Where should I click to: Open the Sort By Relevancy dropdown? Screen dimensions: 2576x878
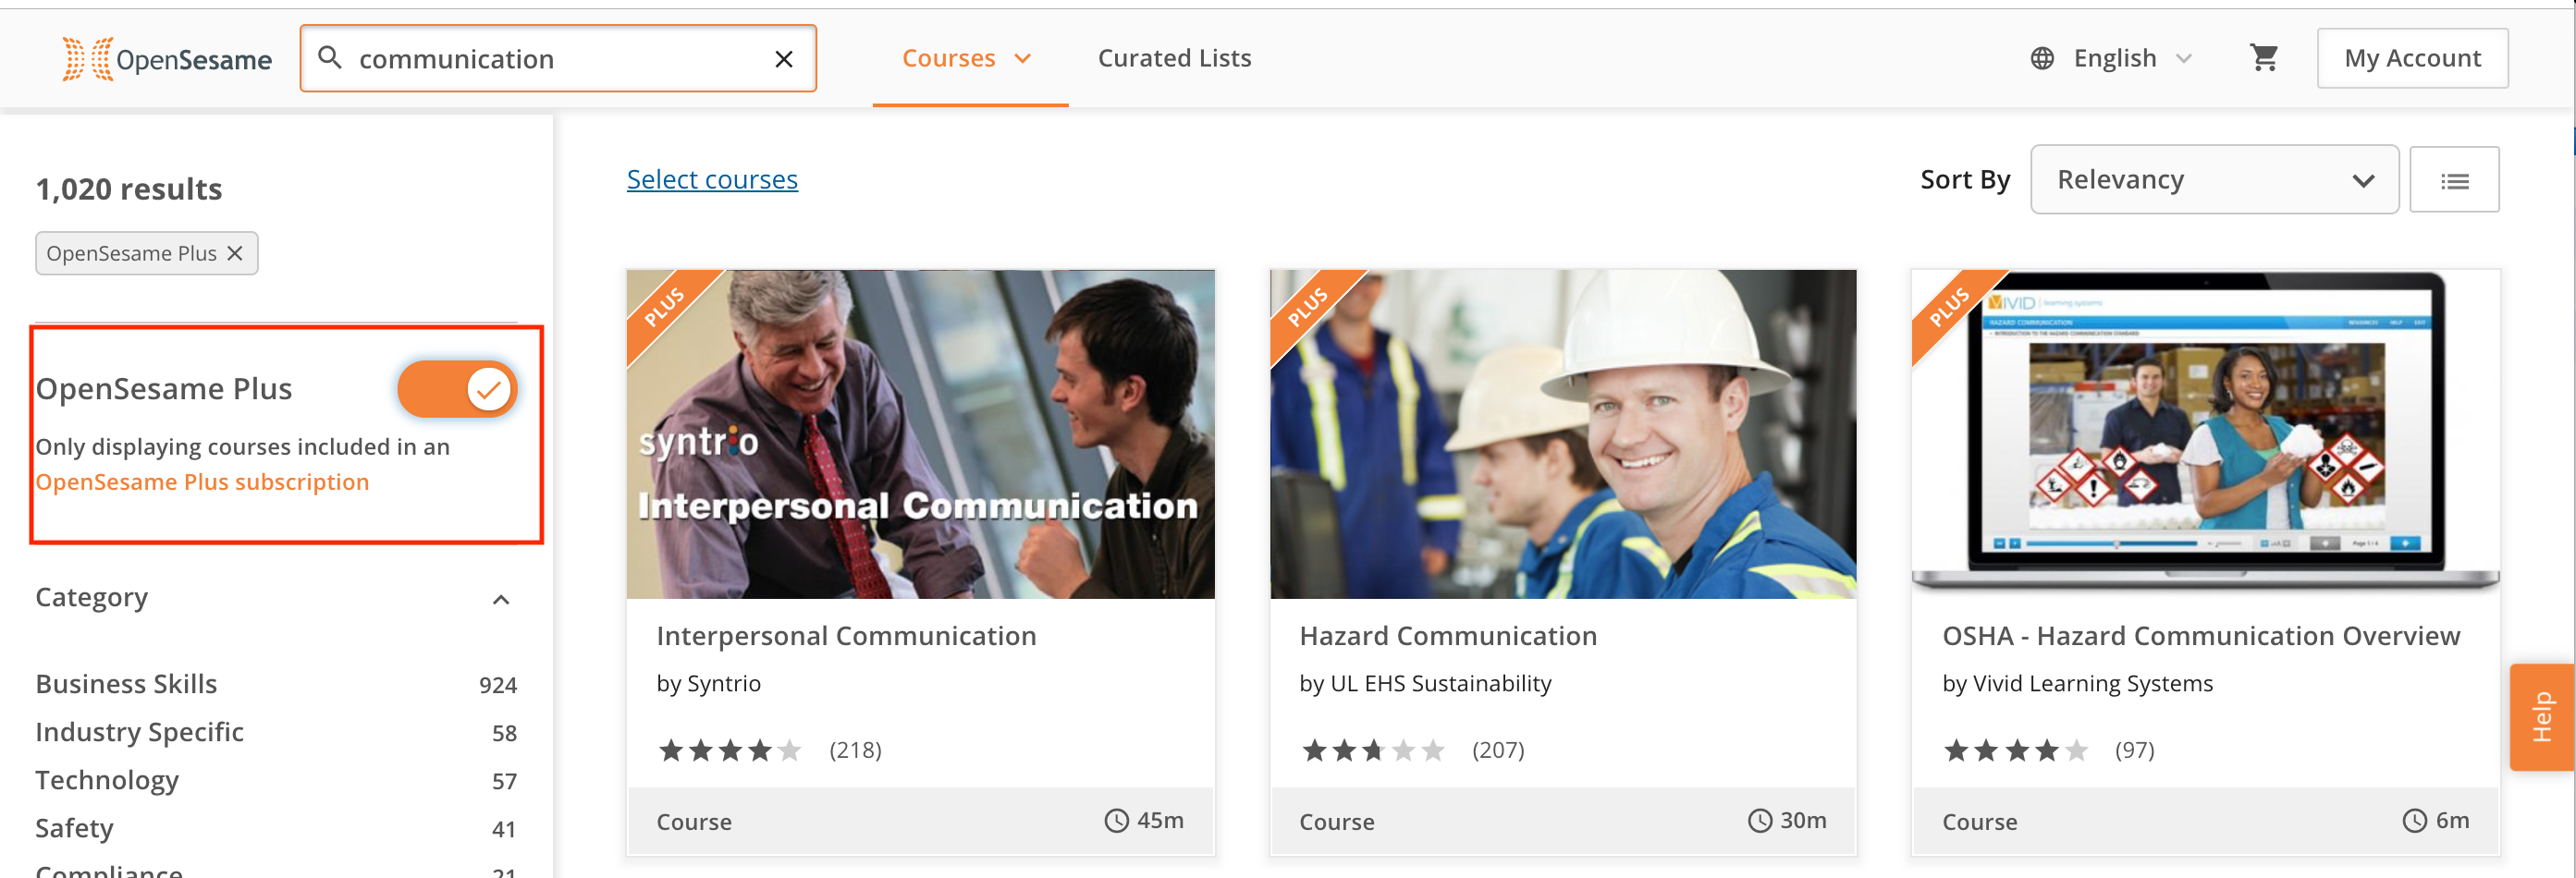2214,179
